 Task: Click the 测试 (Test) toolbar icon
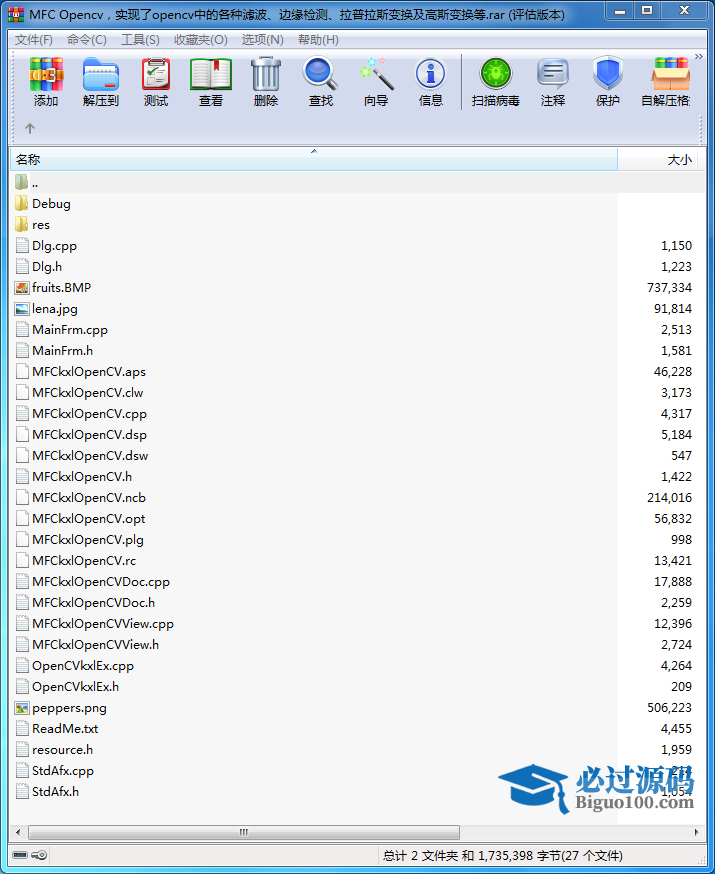pos(156,74)
